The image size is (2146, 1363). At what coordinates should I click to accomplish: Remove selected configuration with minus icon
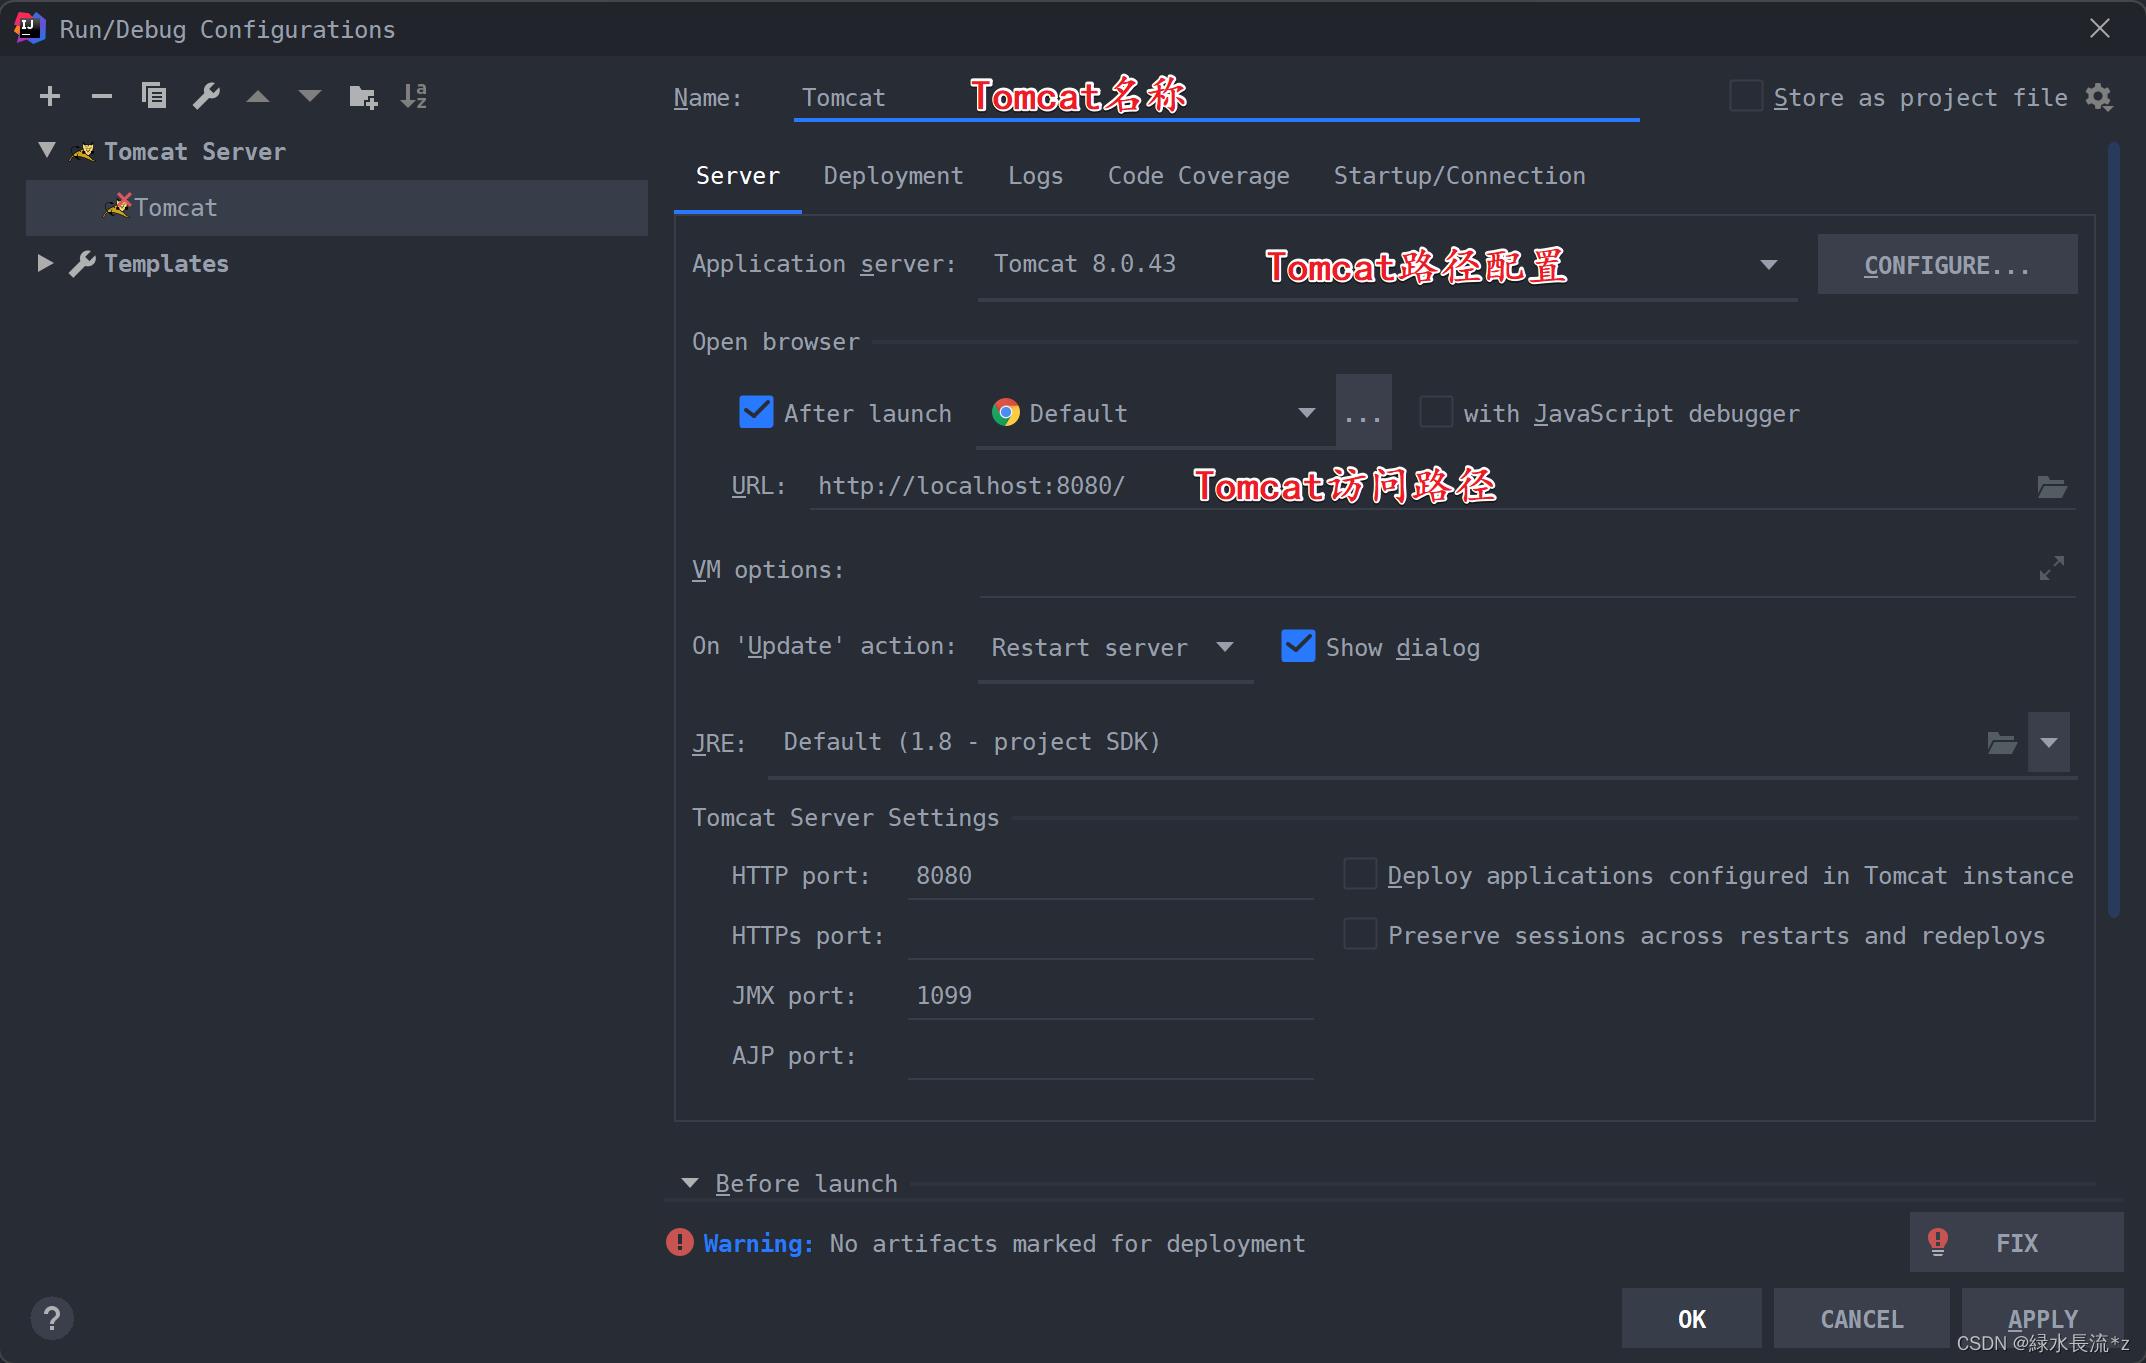[x=102, y=96]
